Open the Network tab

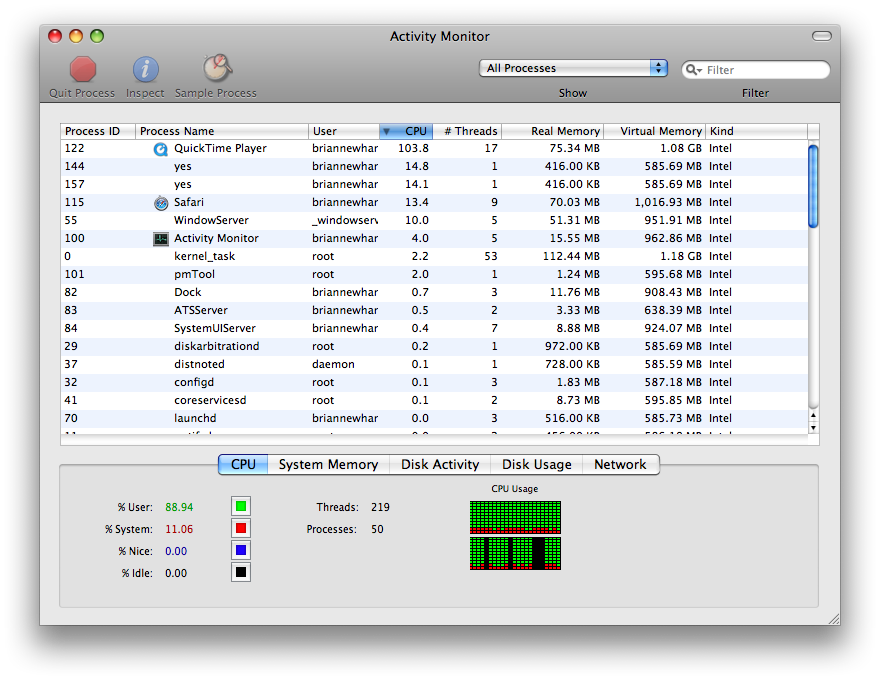click(x=620, y=465)
